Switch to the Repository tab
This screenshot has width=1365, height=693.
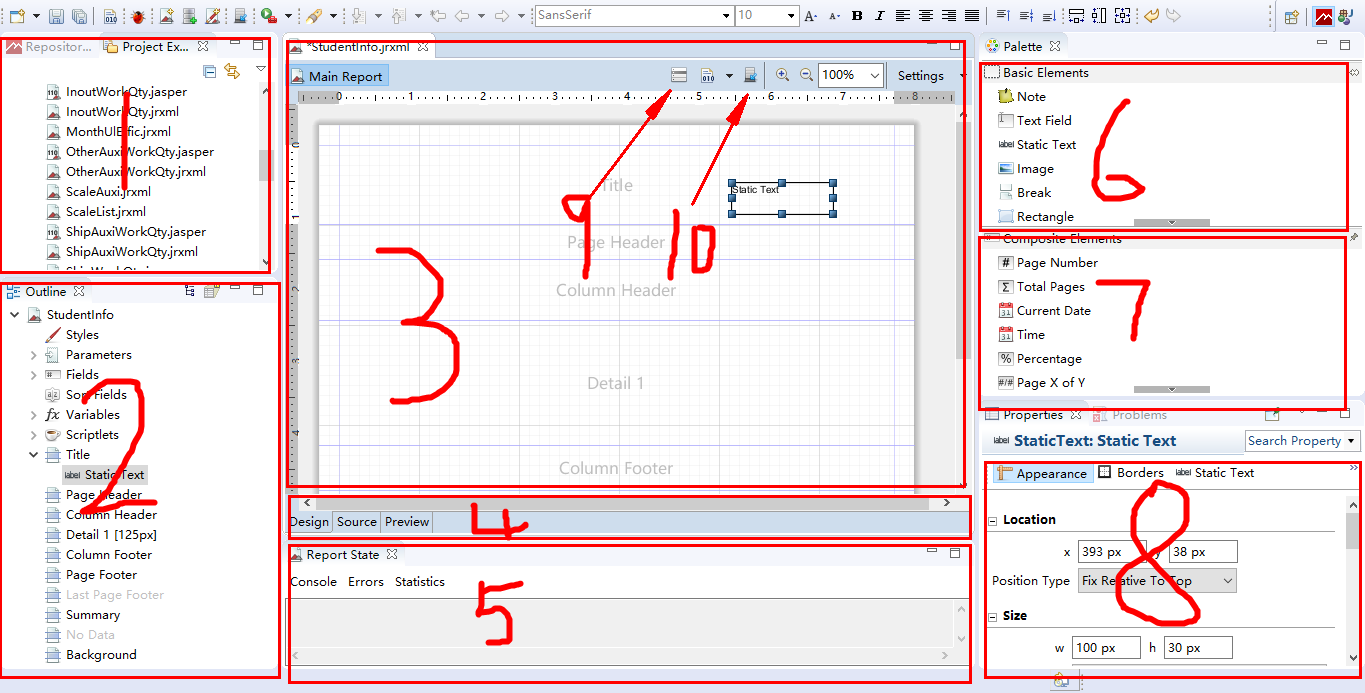coord(50,47)
